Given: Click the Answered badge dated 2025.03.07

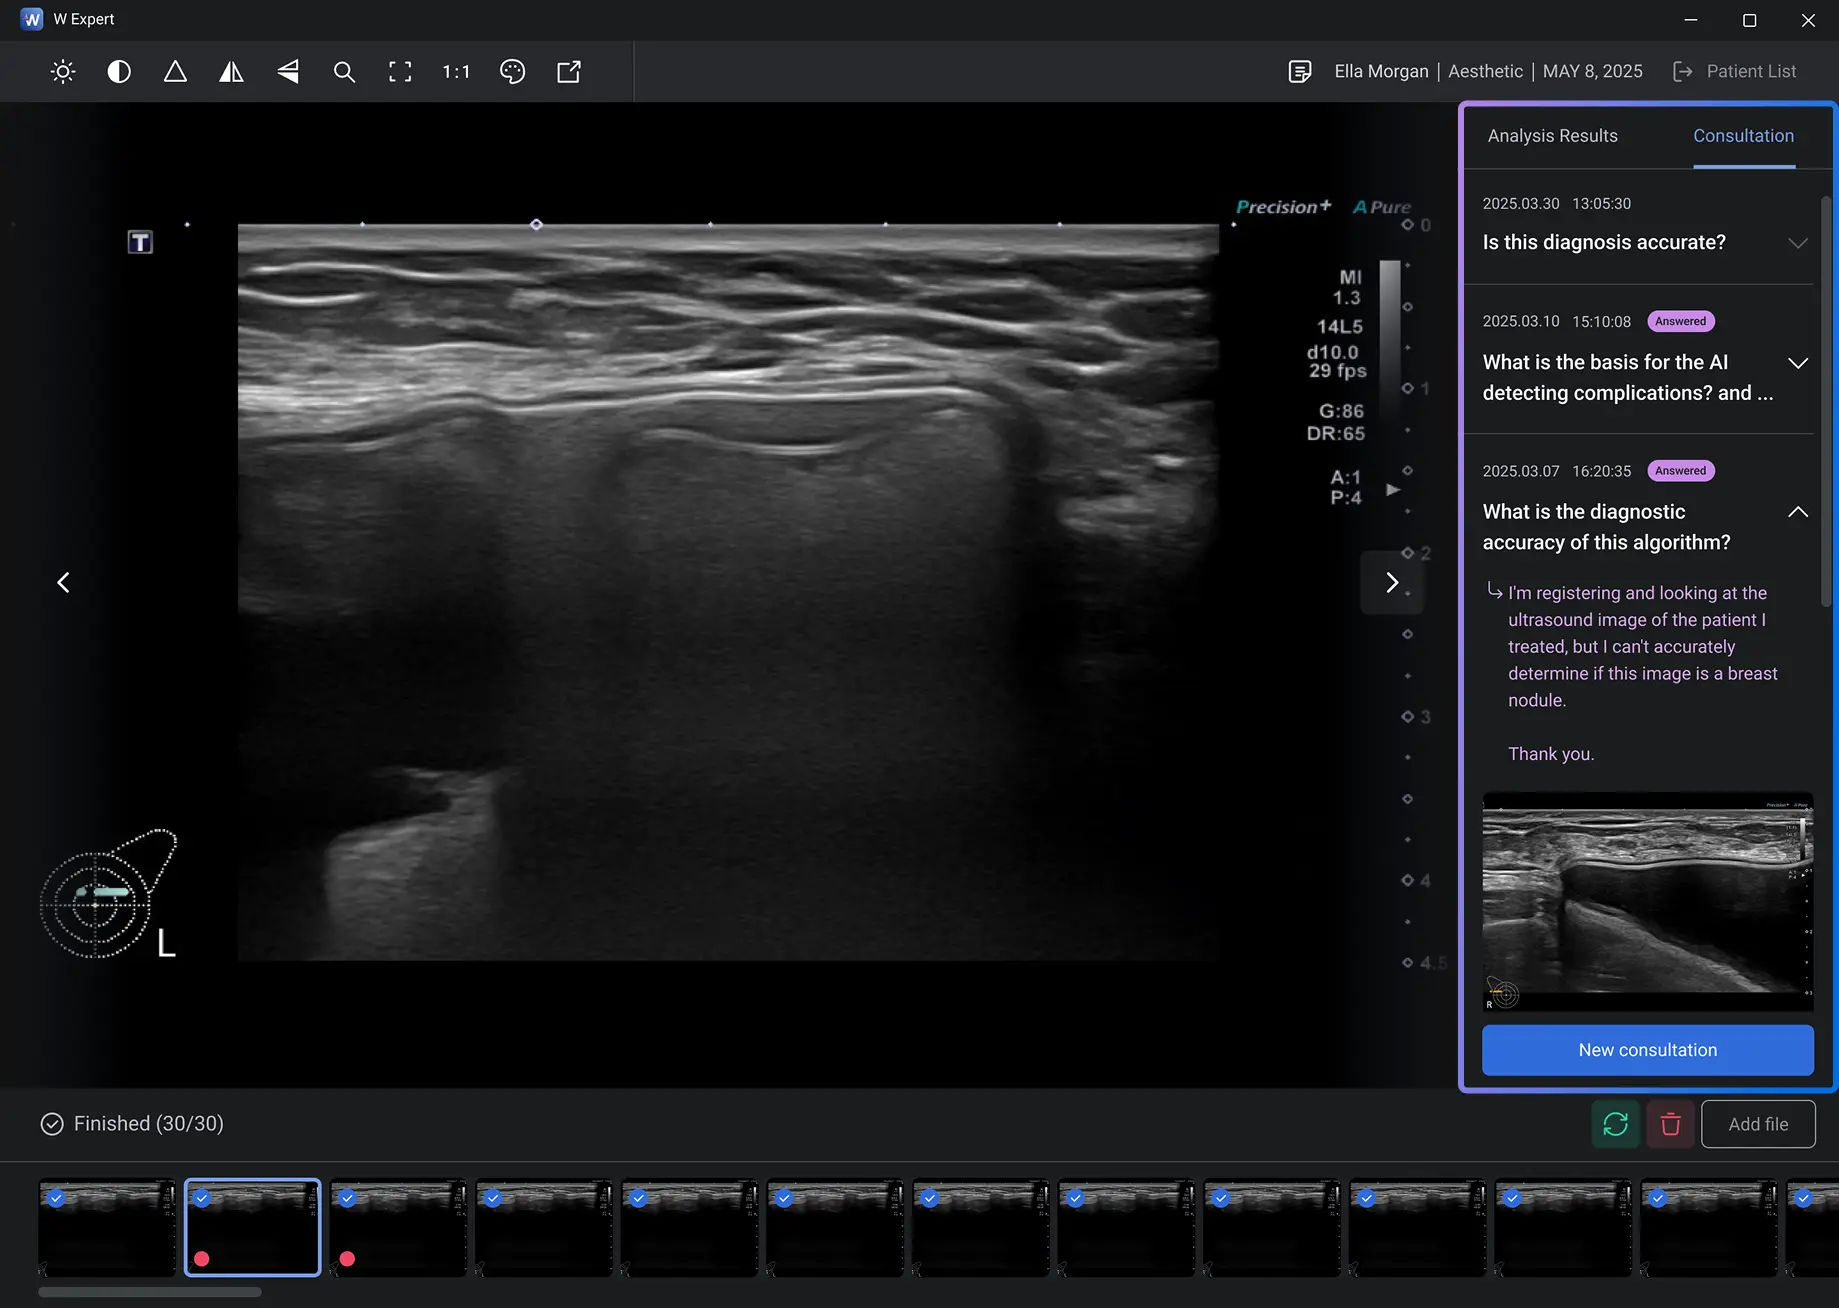Looking at the screenshot, I should click(1680, 471).
